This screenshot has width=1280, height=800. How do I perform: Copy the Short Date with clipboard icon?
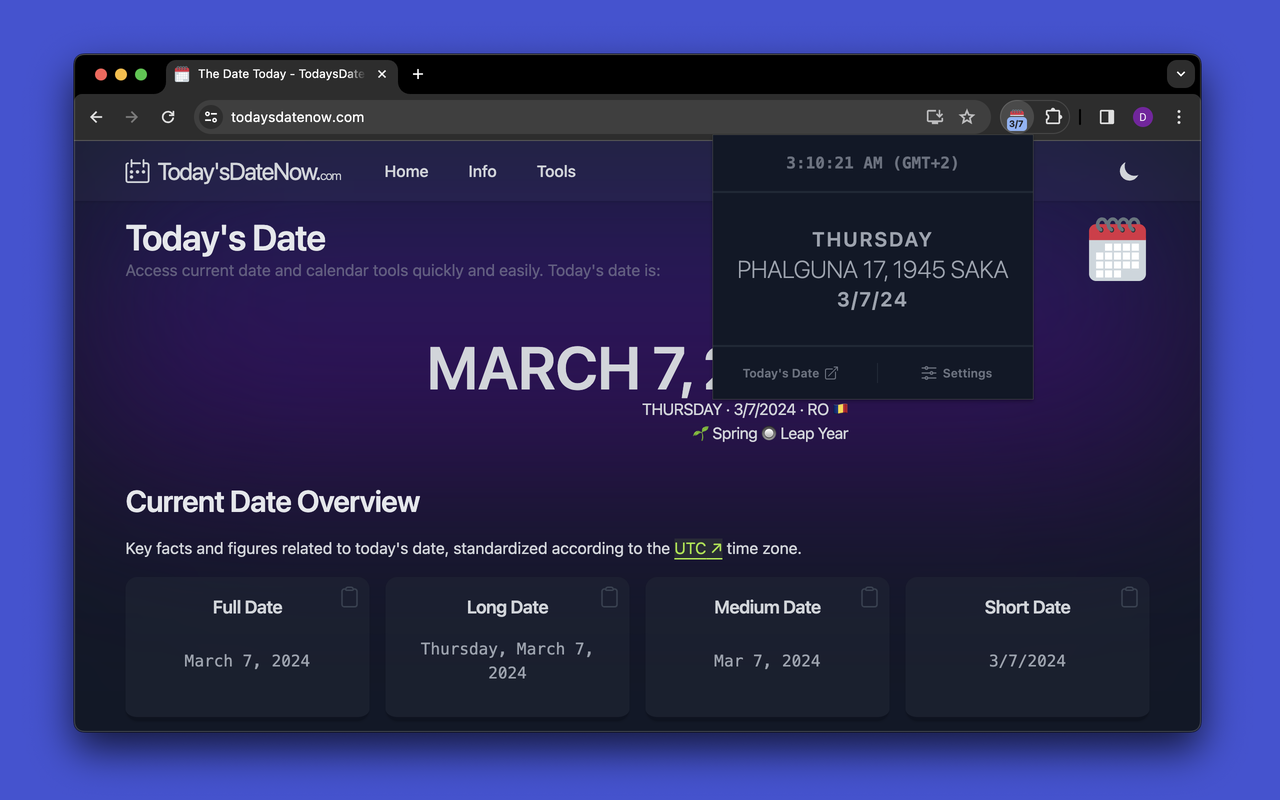click(x=1129, y=597)
